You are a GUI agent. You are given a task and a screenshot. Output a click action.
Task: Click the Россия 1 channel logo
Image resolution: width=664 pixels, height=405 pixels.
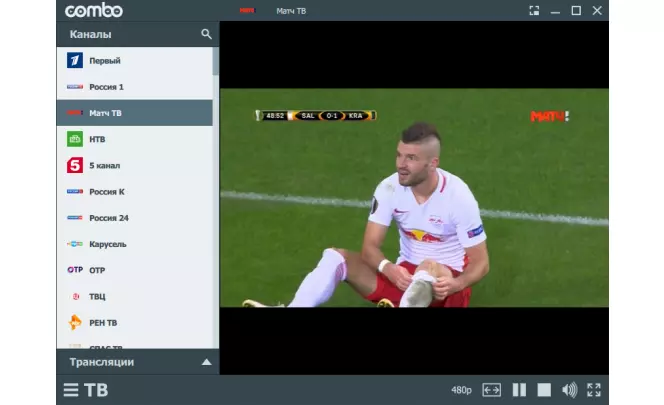click(x=75, y=86)
